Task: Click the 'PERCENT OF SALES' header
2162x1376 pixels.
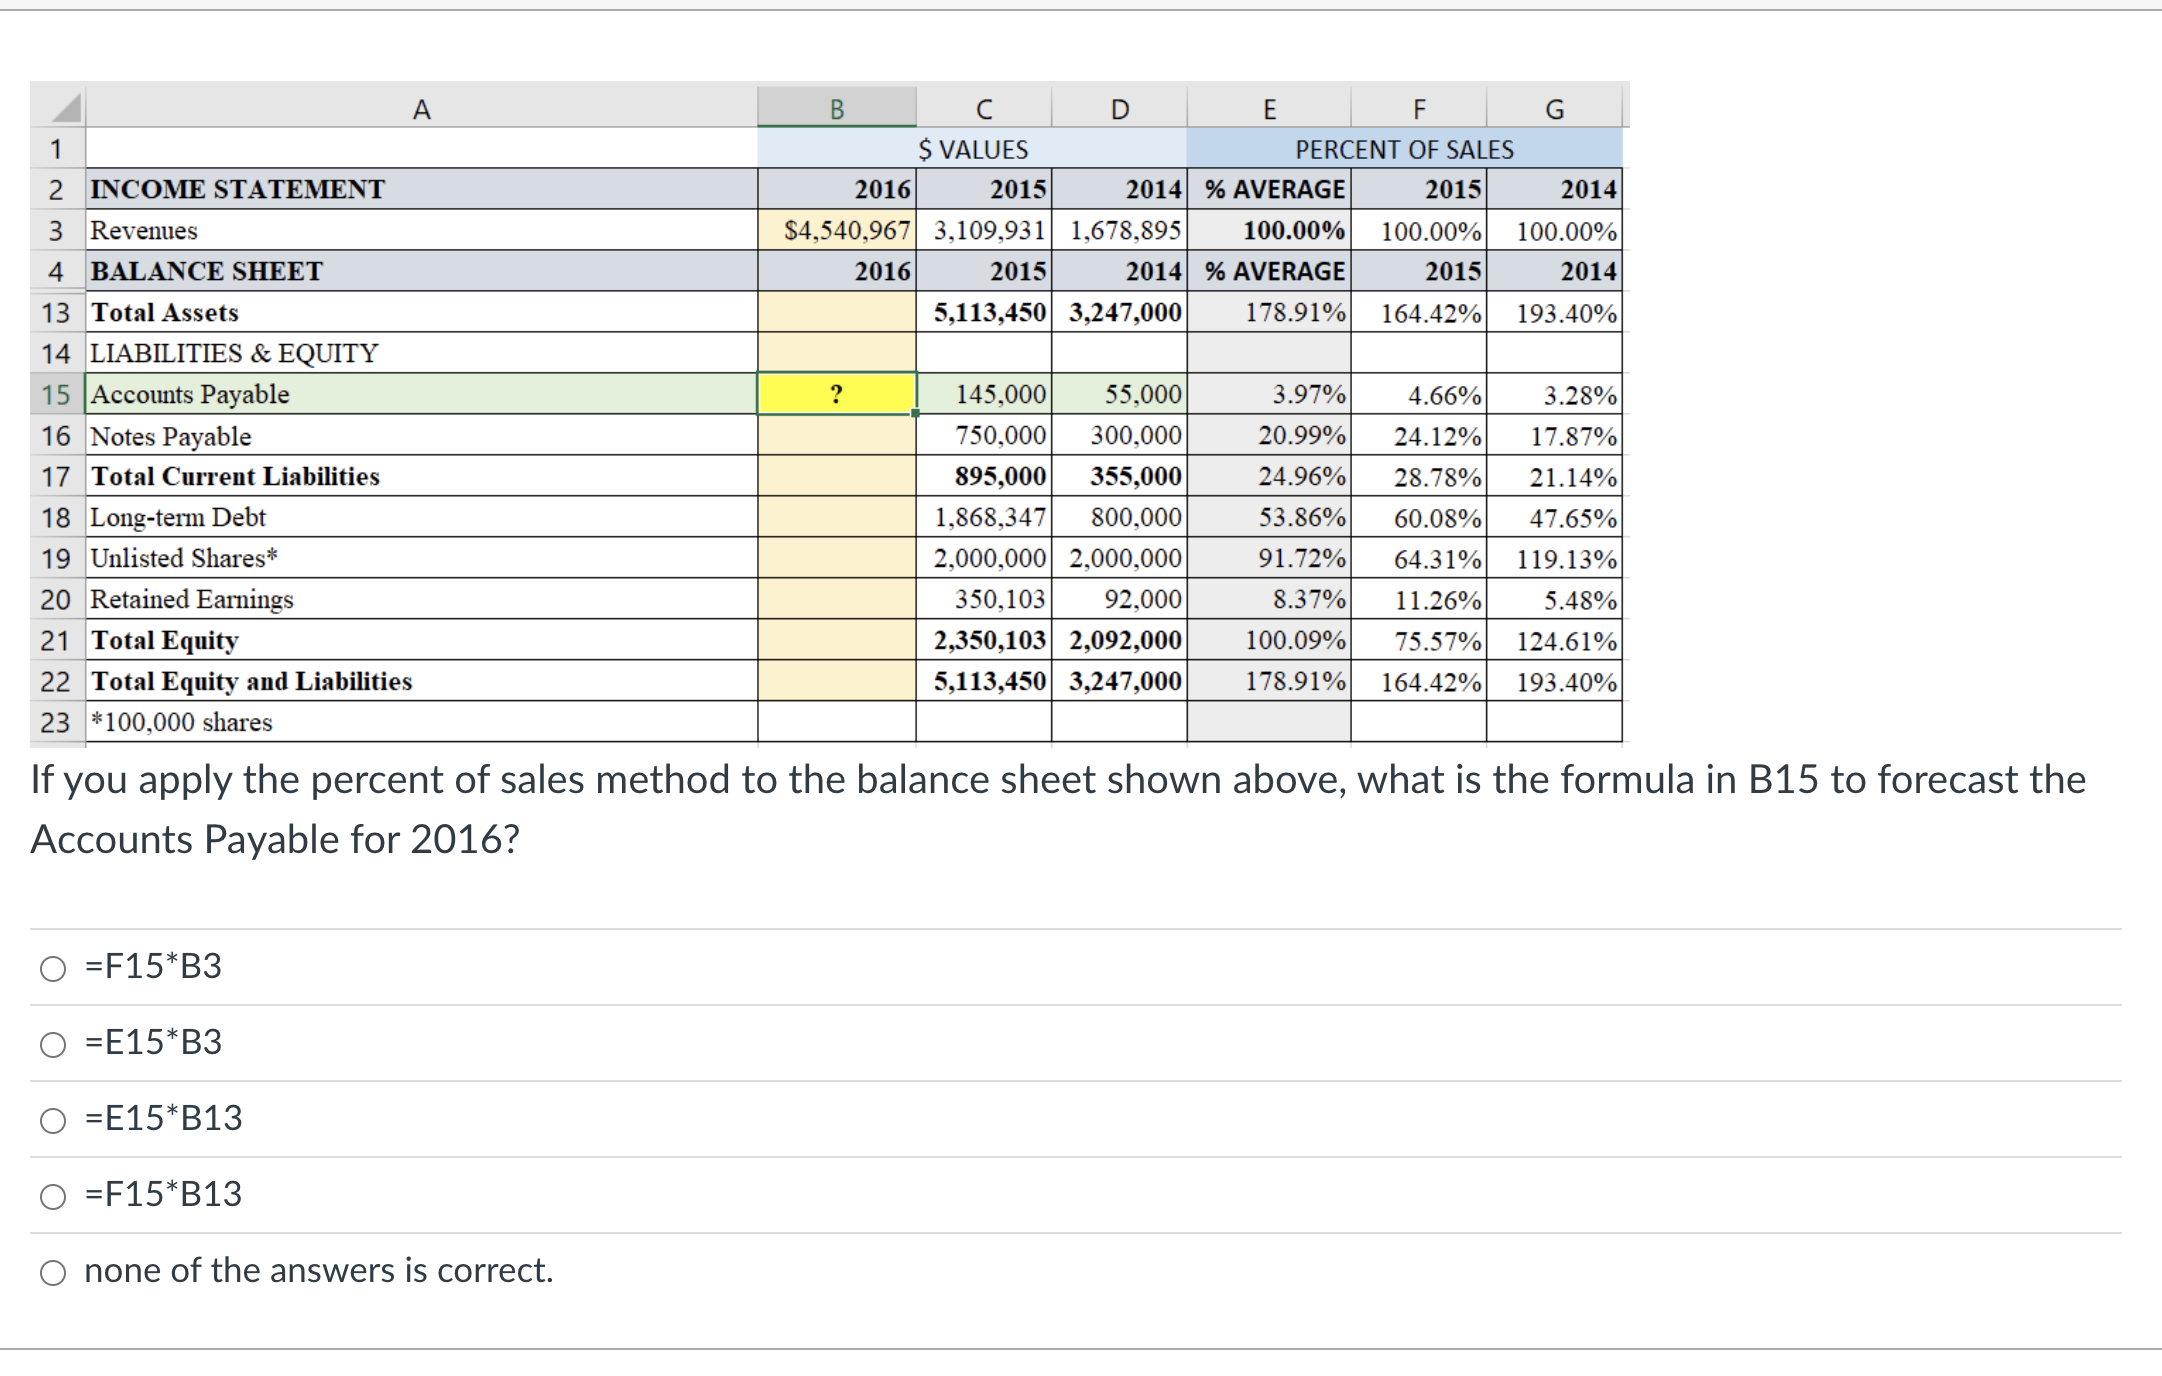Action: [x=1405, y=149]
